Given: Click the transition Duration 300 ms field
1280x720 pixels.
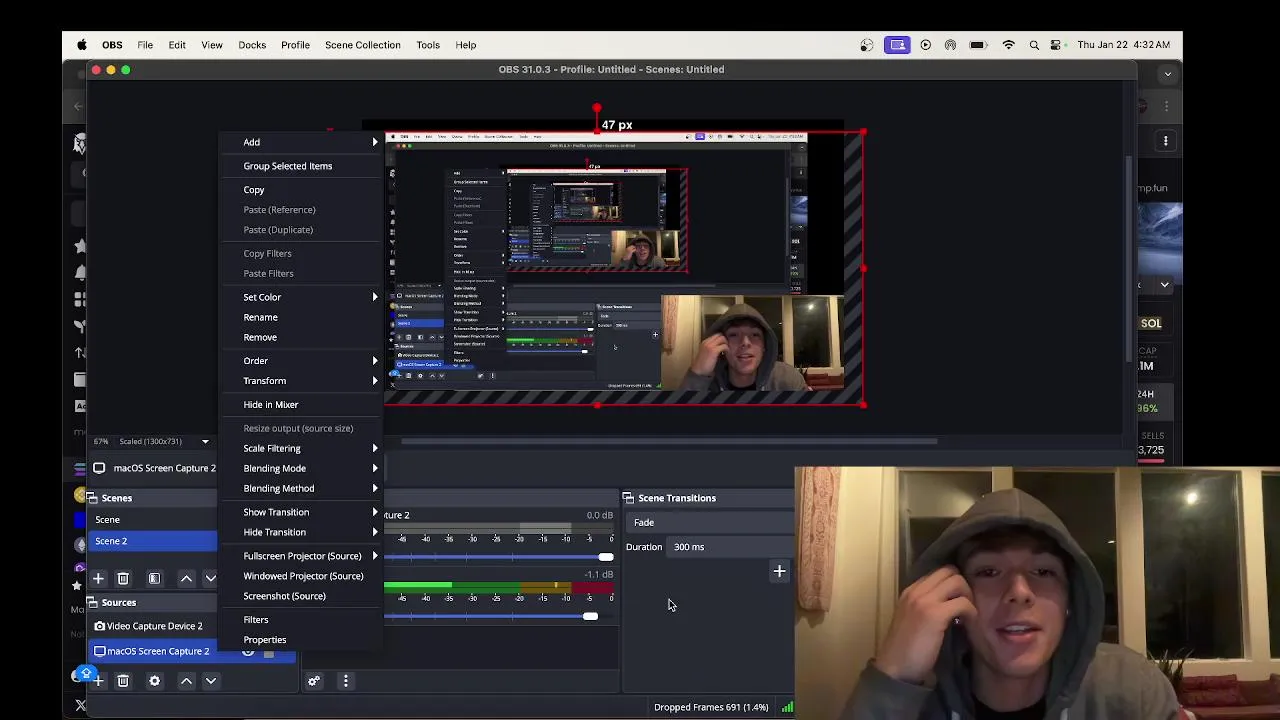Looking at the screenshot, I should (730, 547).
